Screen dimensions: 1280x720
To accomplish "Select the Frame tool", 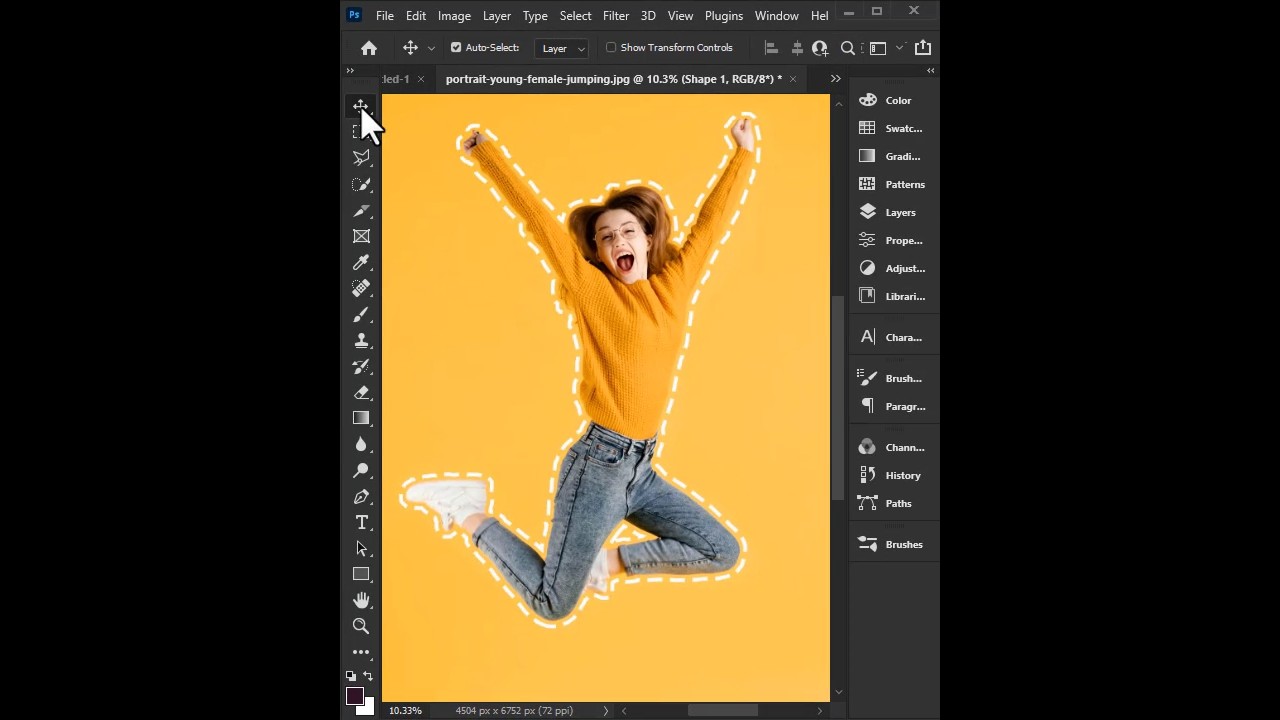I will coord(361,236).
